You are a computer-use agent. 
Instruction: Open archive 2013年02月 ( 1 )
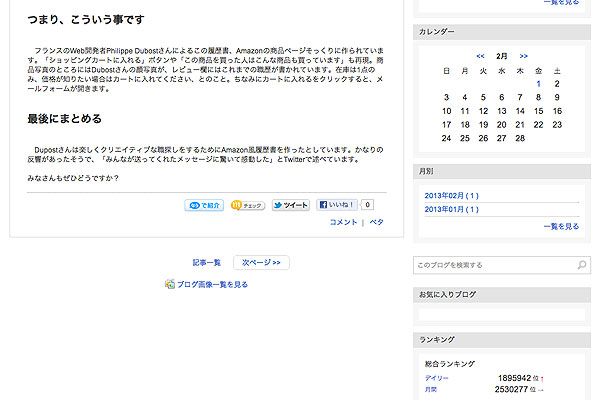pos(452,196)
